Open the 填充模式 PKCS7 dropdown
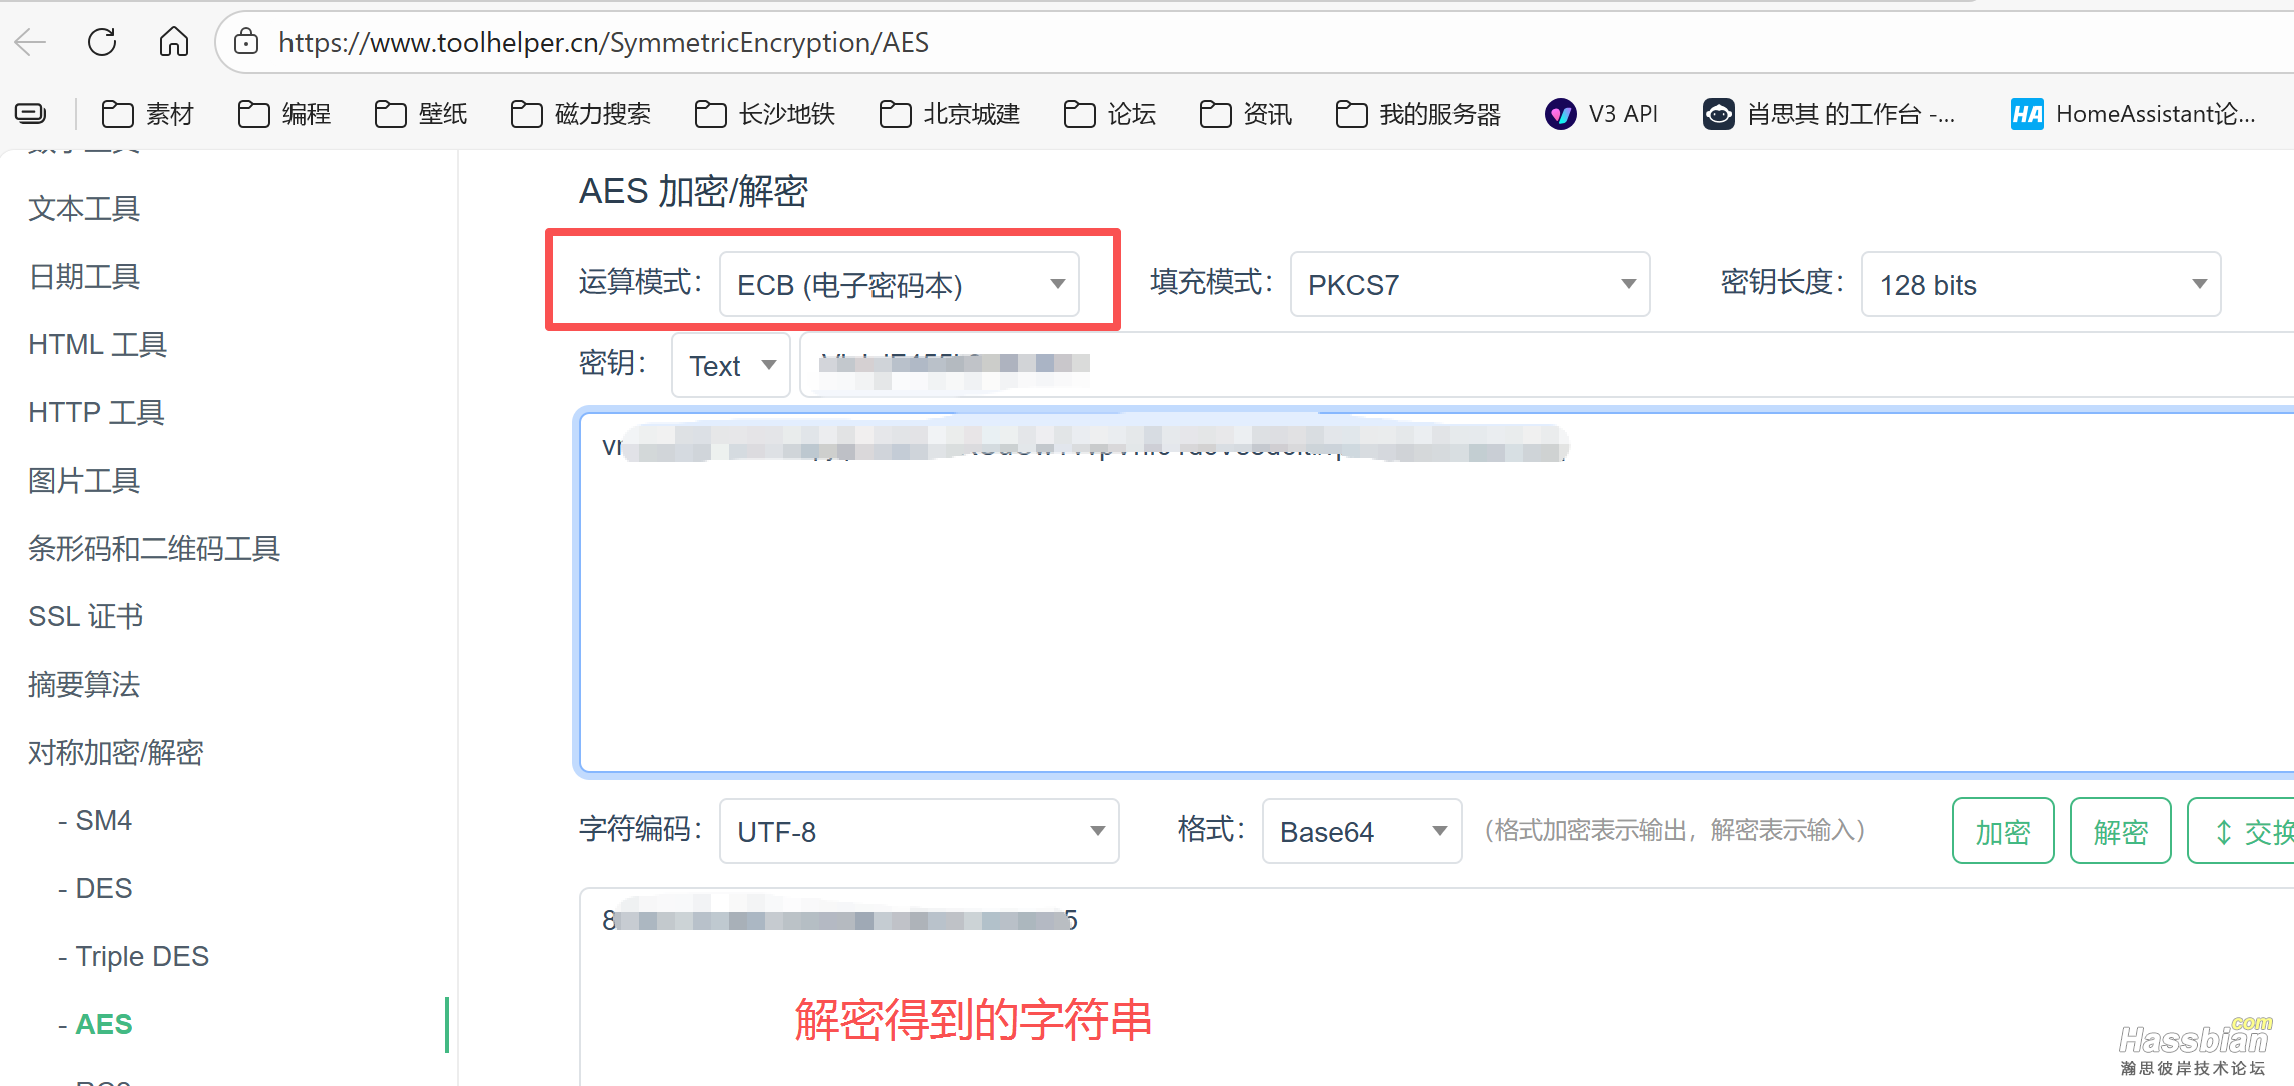This screenshot has height=1086, width=2294. click(1468, 284)
